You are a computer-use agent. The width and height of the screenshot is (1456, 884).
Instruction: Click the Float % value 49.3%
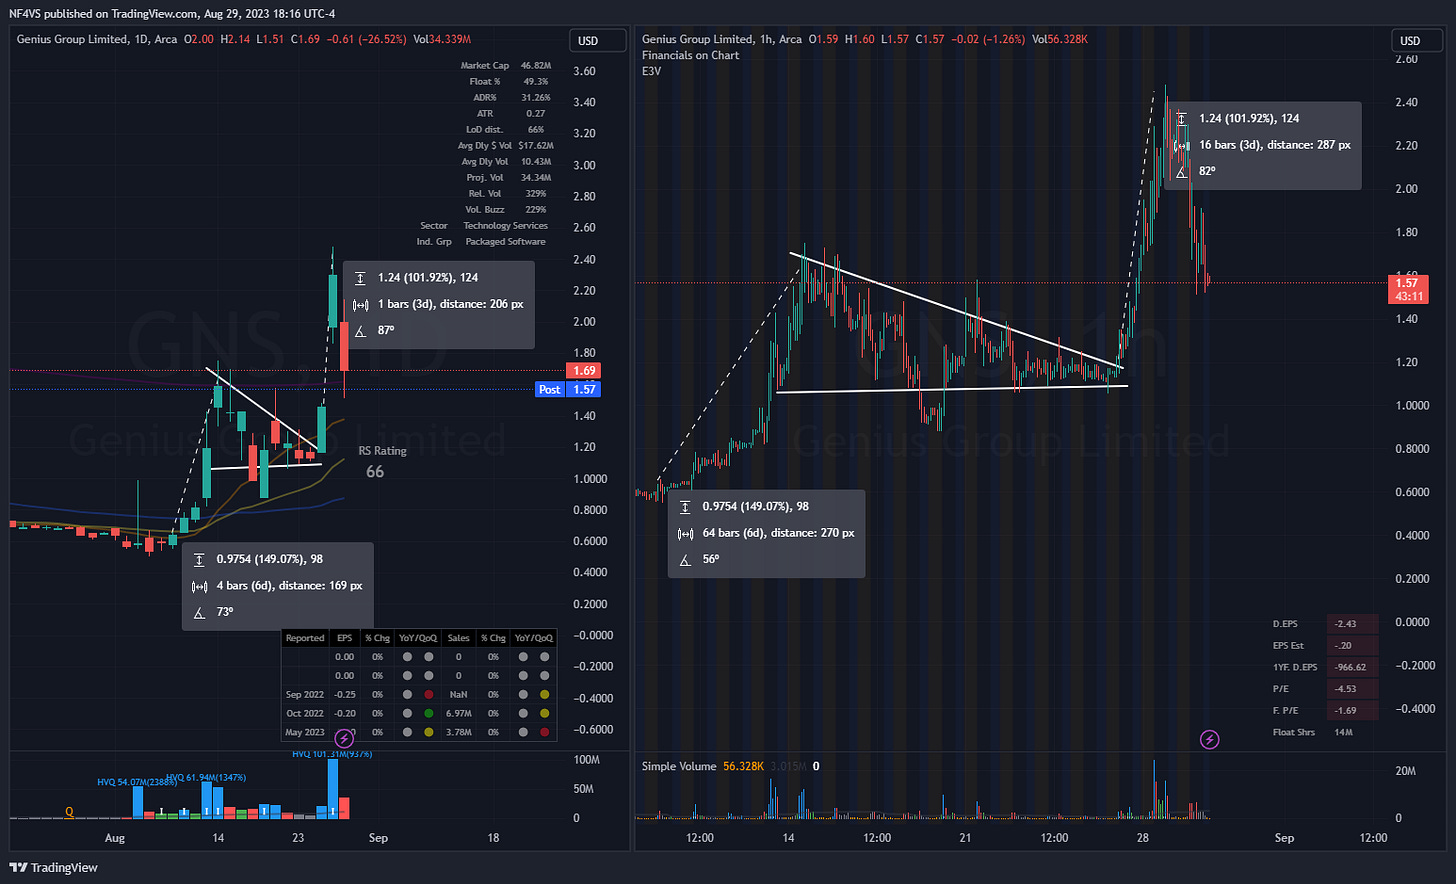535,81
